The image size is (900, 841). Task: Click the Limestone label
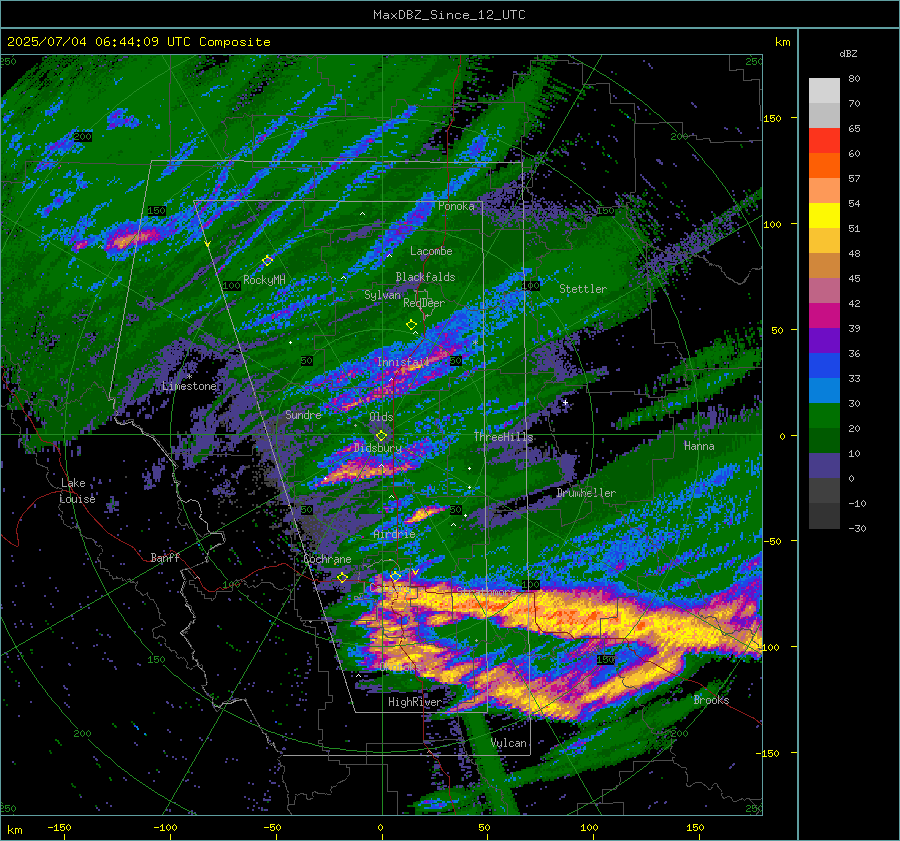click(x=189, y=386)
